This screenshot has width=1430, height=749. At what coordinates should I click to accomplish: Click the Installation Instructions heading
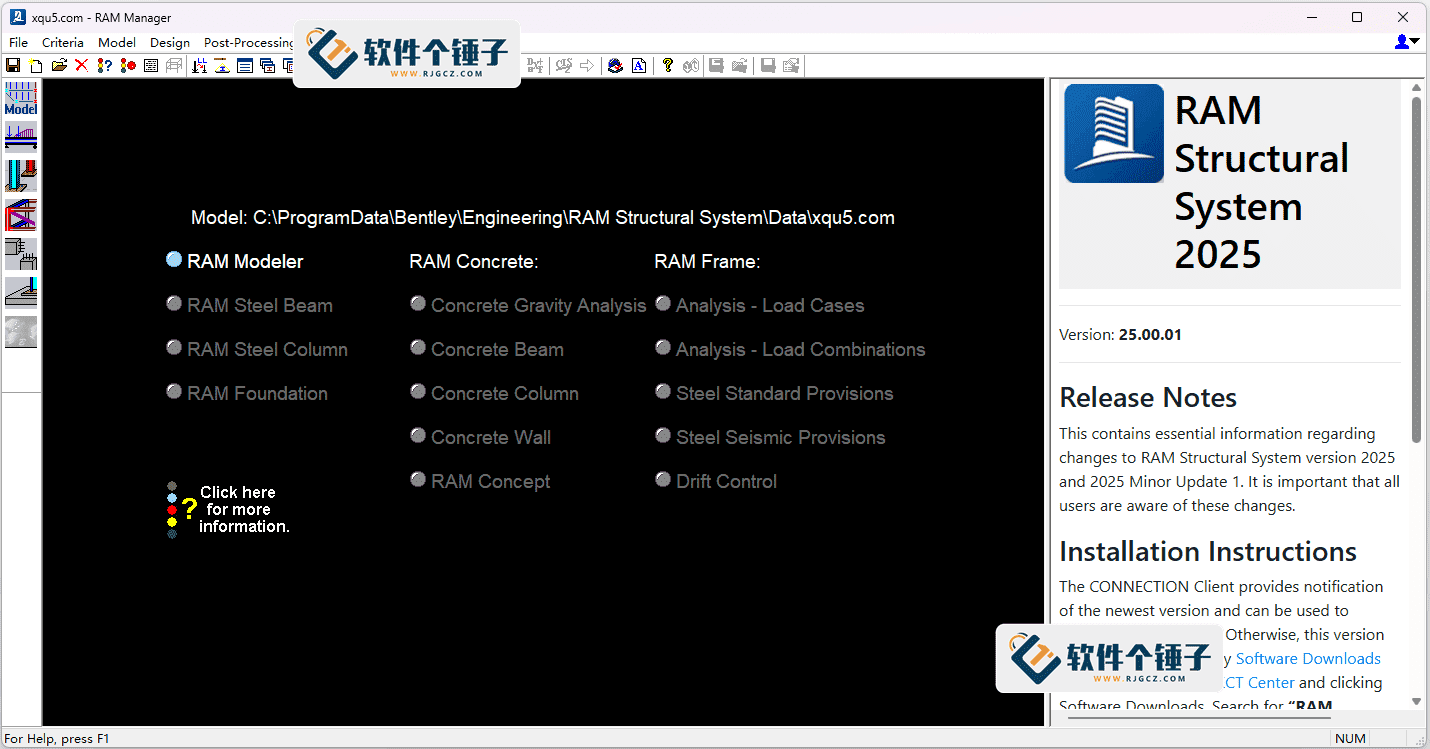coord(1208,552)
